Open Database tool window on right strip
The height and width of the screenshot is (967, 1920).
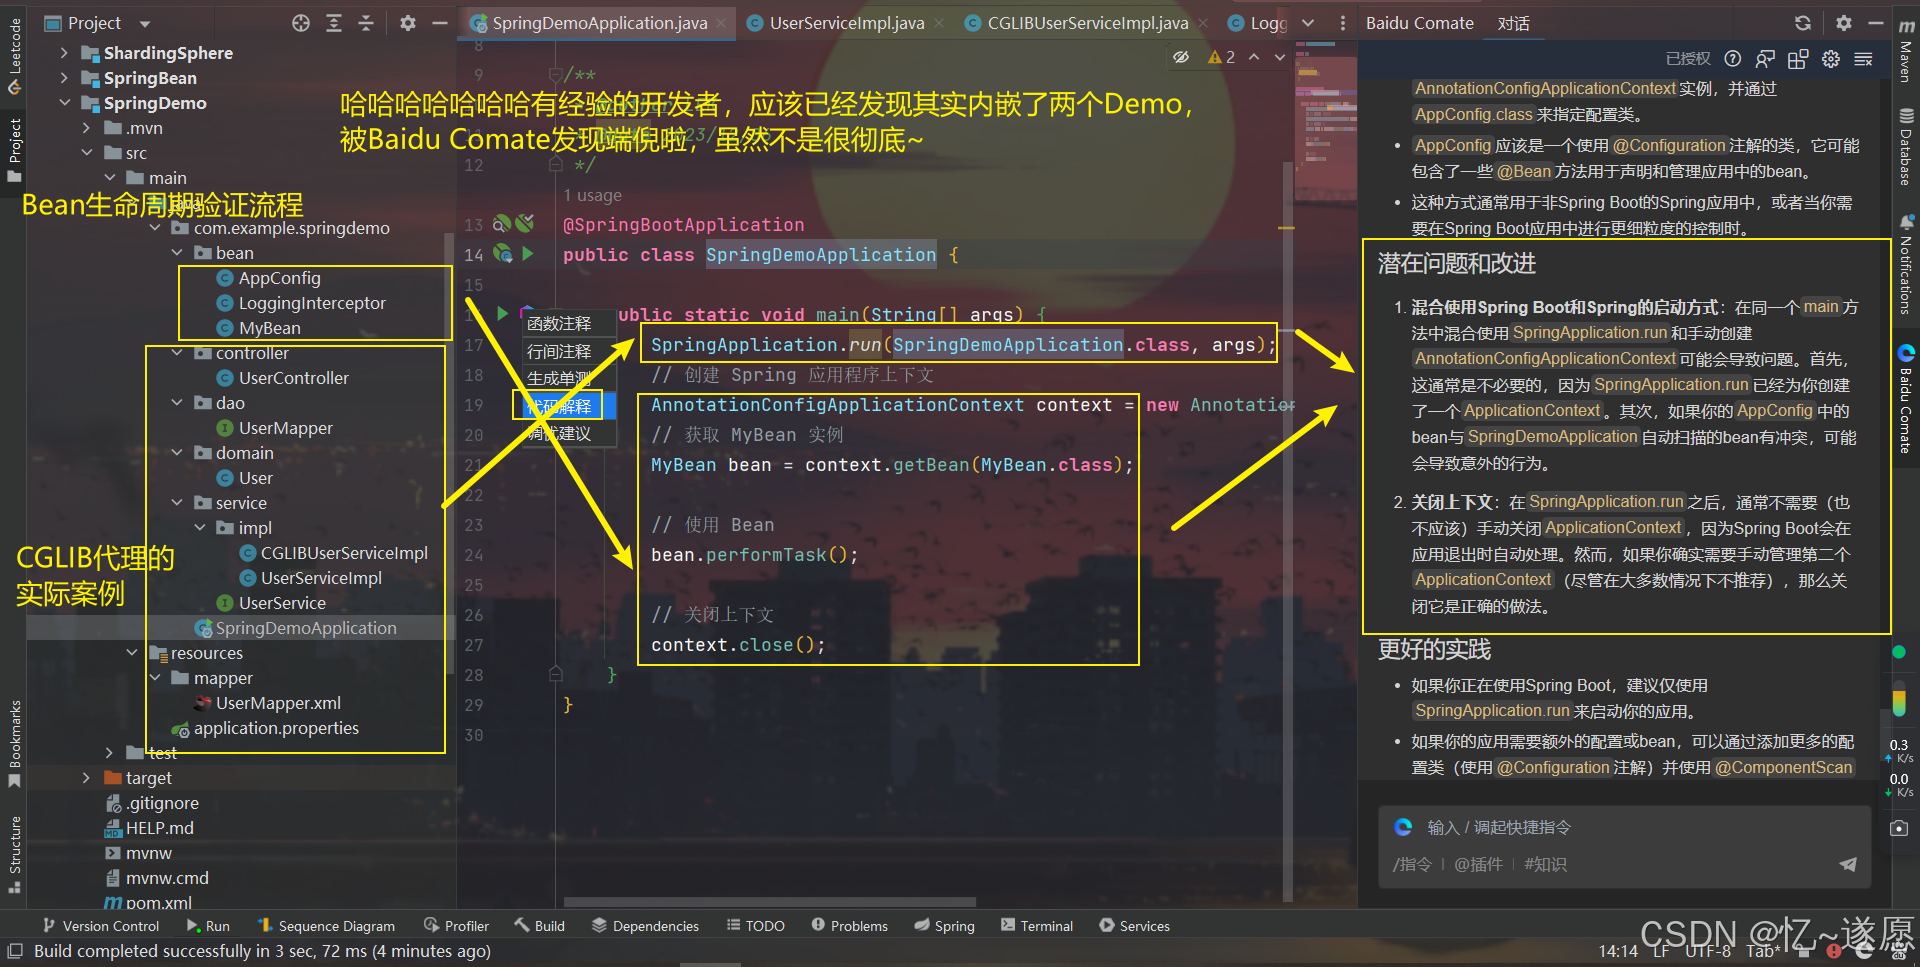pos(1906,147)
